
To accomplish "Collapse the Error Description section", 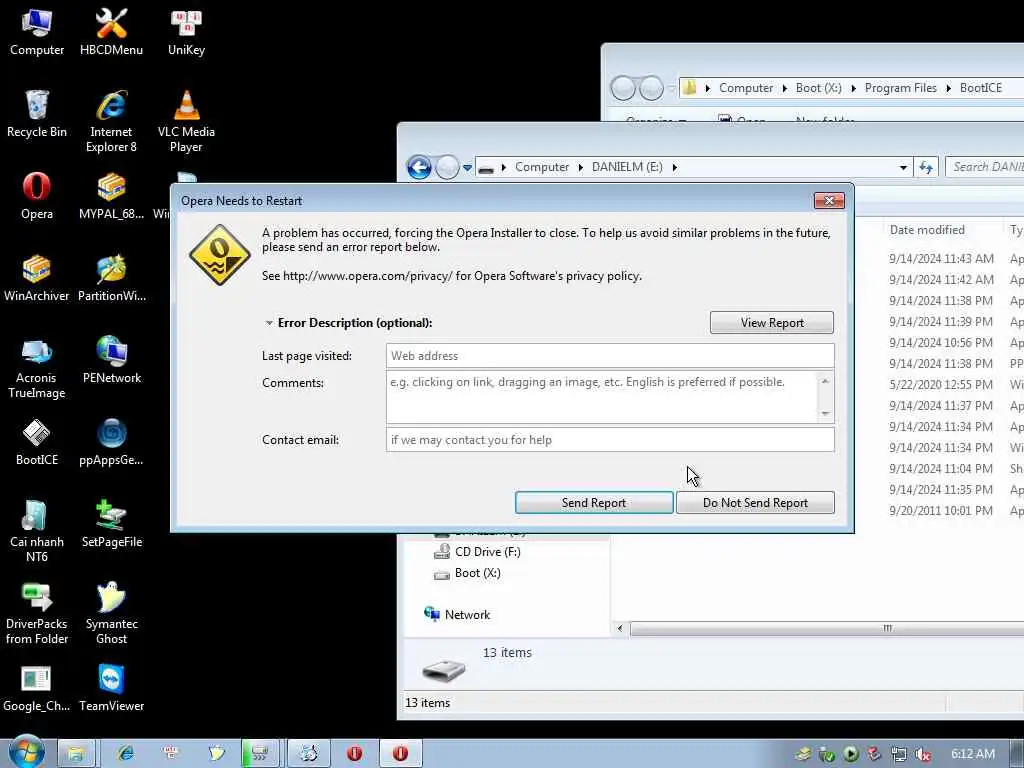I will pos(269,323).
